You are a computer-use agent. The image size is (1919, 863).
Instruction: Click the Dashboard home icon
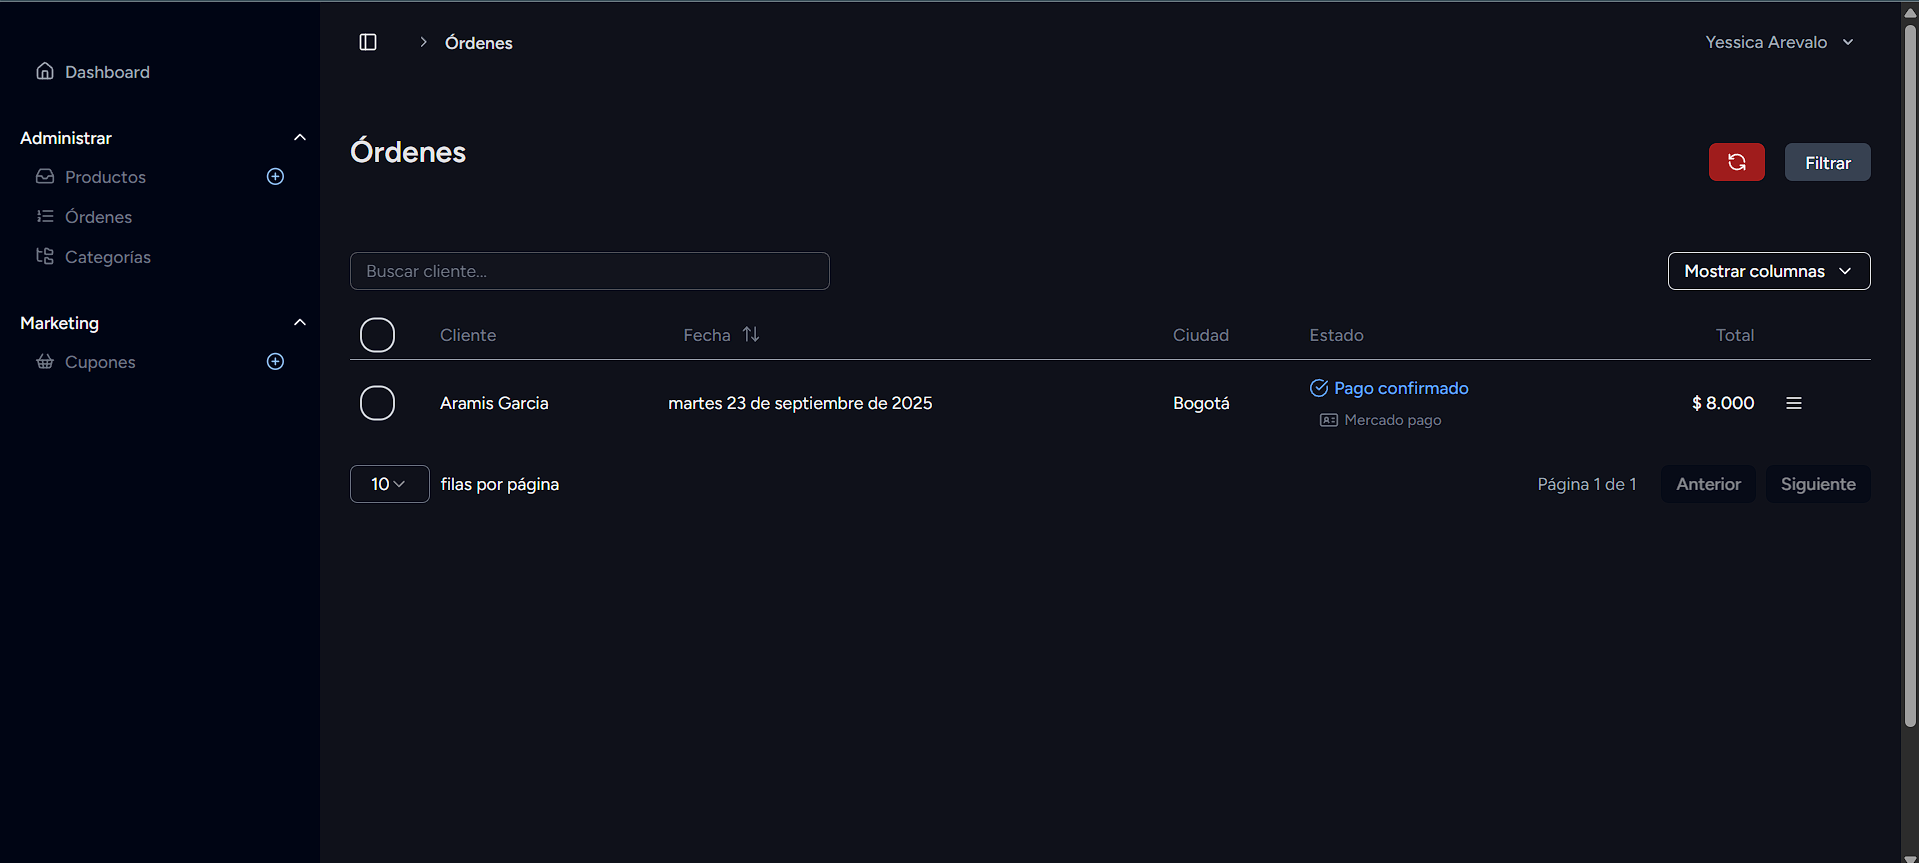click(x=45, y=71)
